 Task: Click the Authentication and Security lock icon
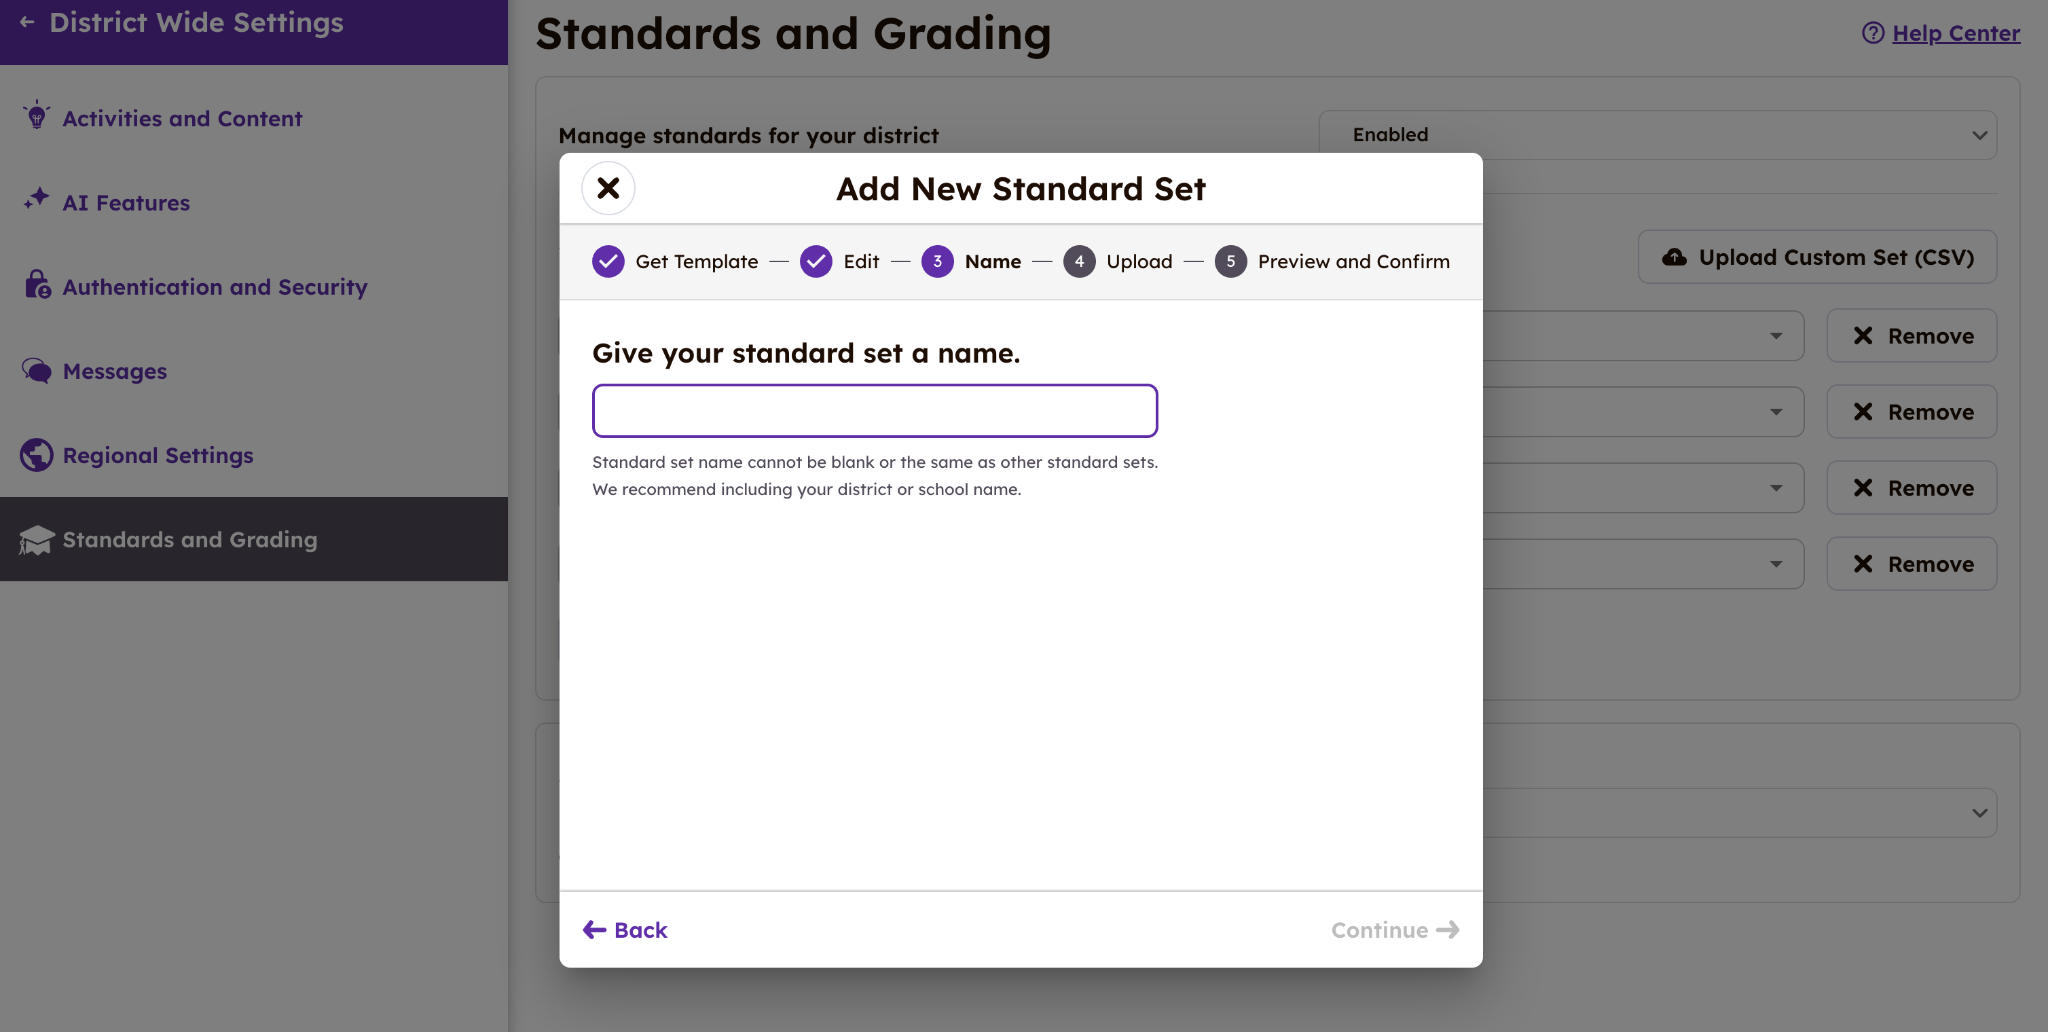pyautogui.click(x=37, y=285)
